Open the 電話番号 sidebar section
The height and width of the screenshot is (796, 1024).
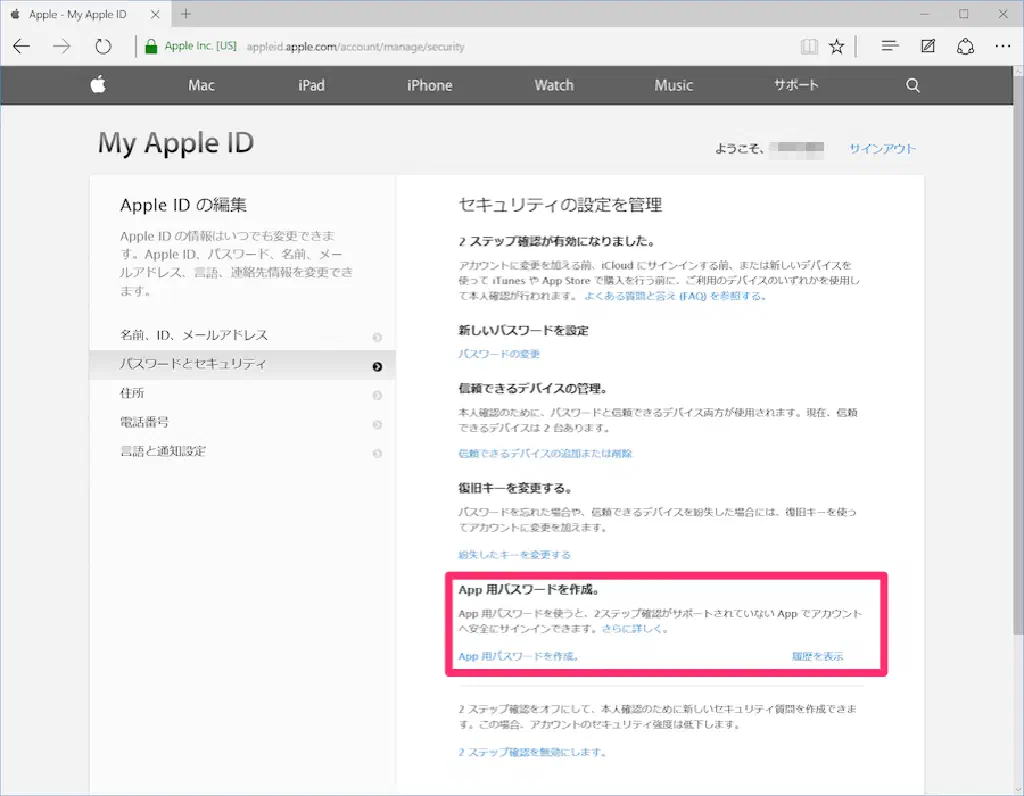coord(145,422)
